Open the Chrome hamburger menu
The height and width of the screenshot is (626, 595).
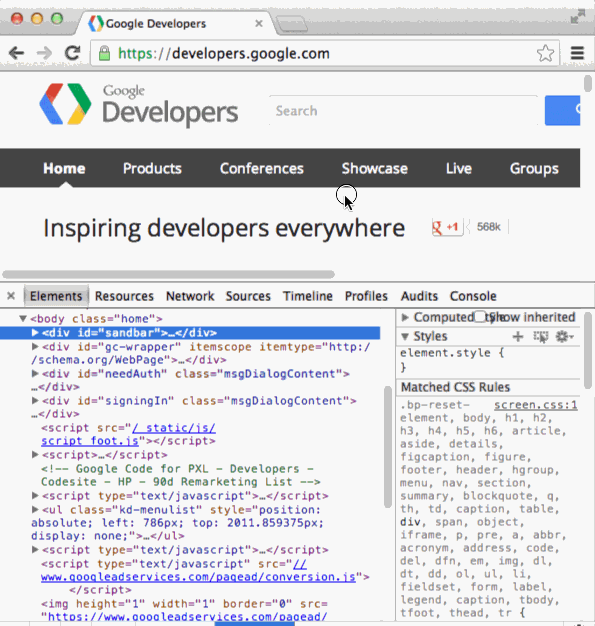click(x=577, y=53)
